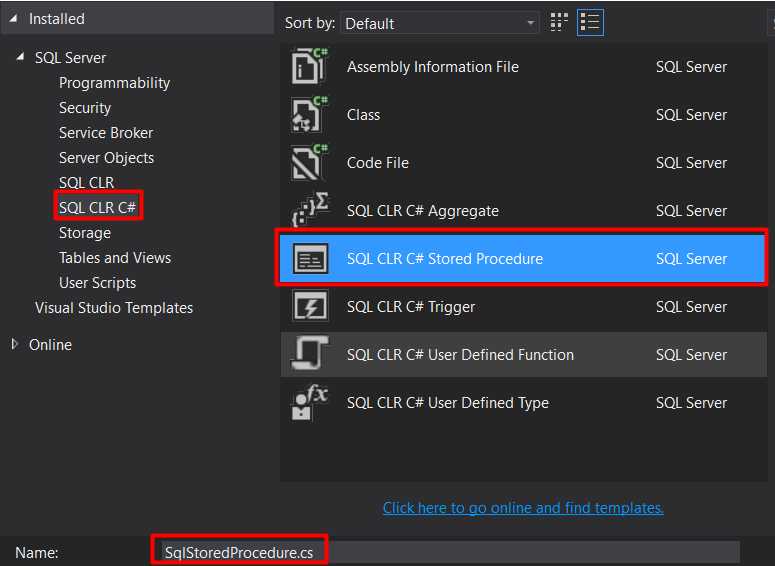The image size is (775, 566).
Task: Choose 'SQL CLR C# User Defined Function' name
Action: tap(460, 354)
